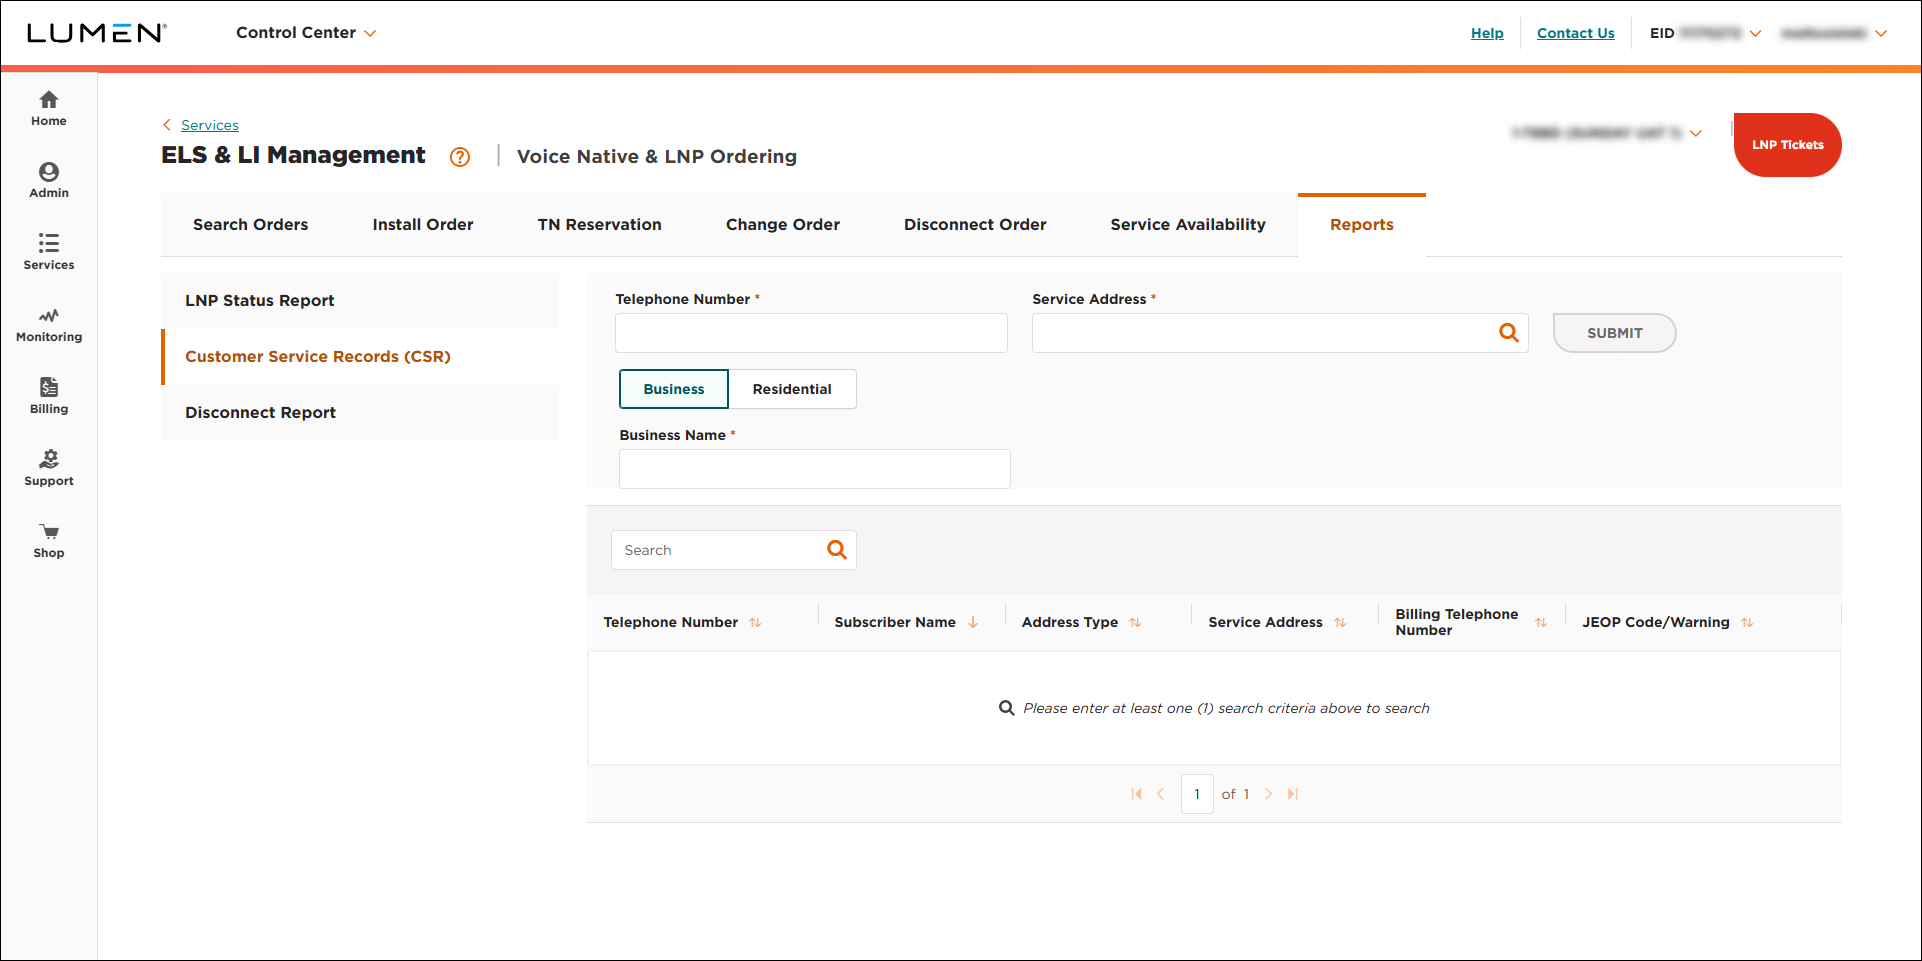Click the SUBMIT button
1922x961 pixels.
click(x=1614, y=333)
